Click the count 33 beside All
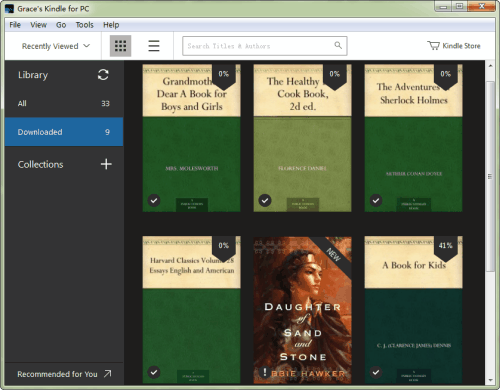The height and width of the screenshot is (390, 500). (x=105, y=103)
